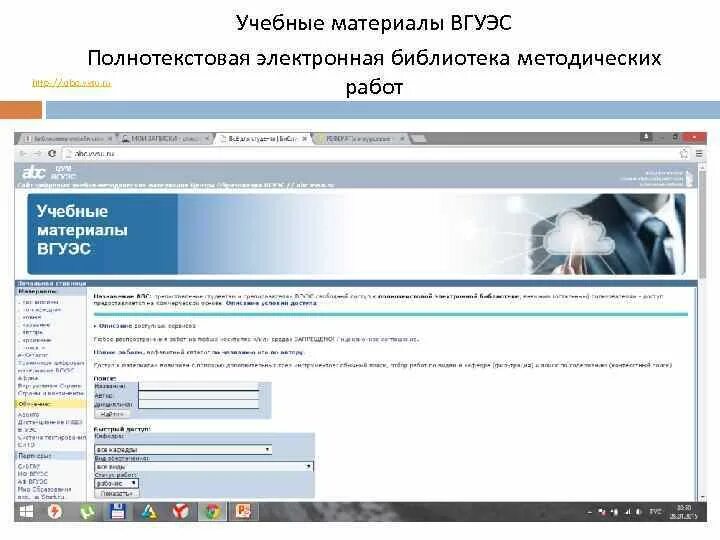The image size is (720, 540).
Task: Switch to Chrome in the taskbar
Action: [x=212, y=512]
